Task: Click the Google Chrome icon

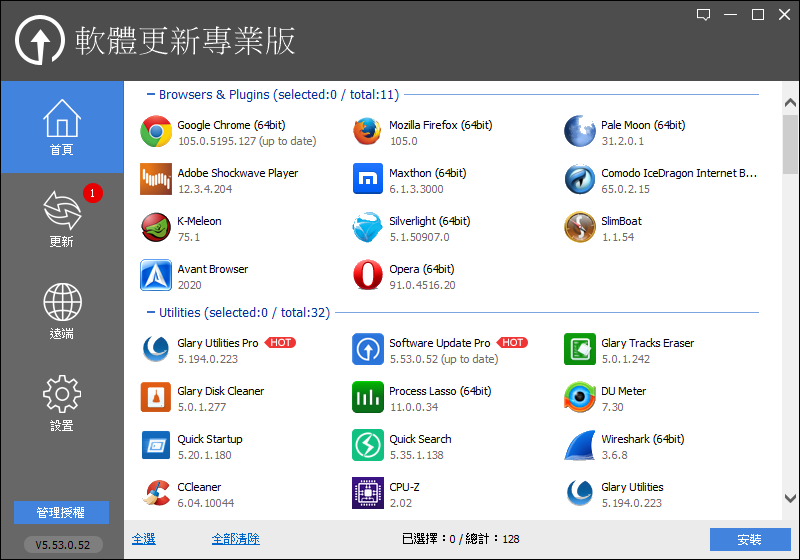Action: pos(156,131)
